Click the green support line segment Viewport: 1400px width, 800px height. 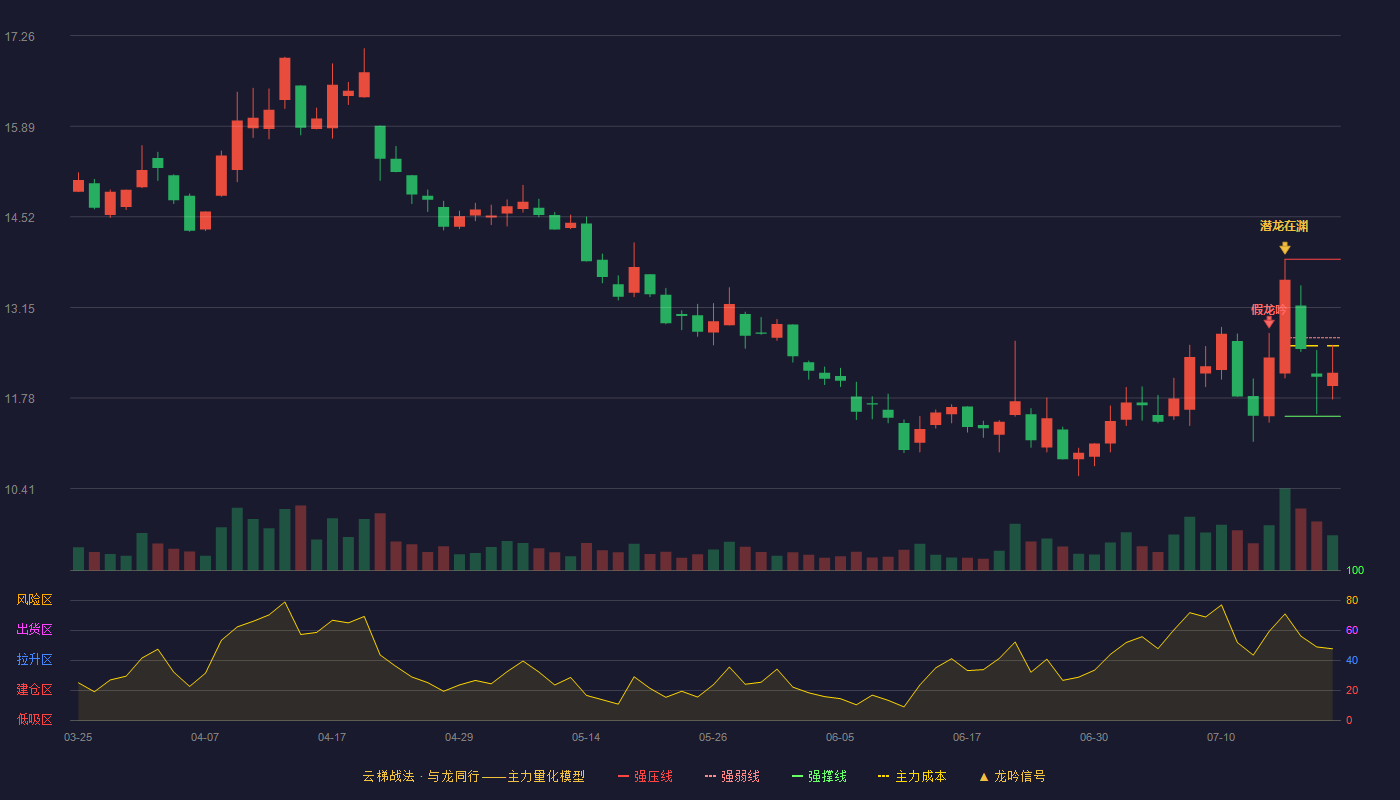coord(1313,416)
